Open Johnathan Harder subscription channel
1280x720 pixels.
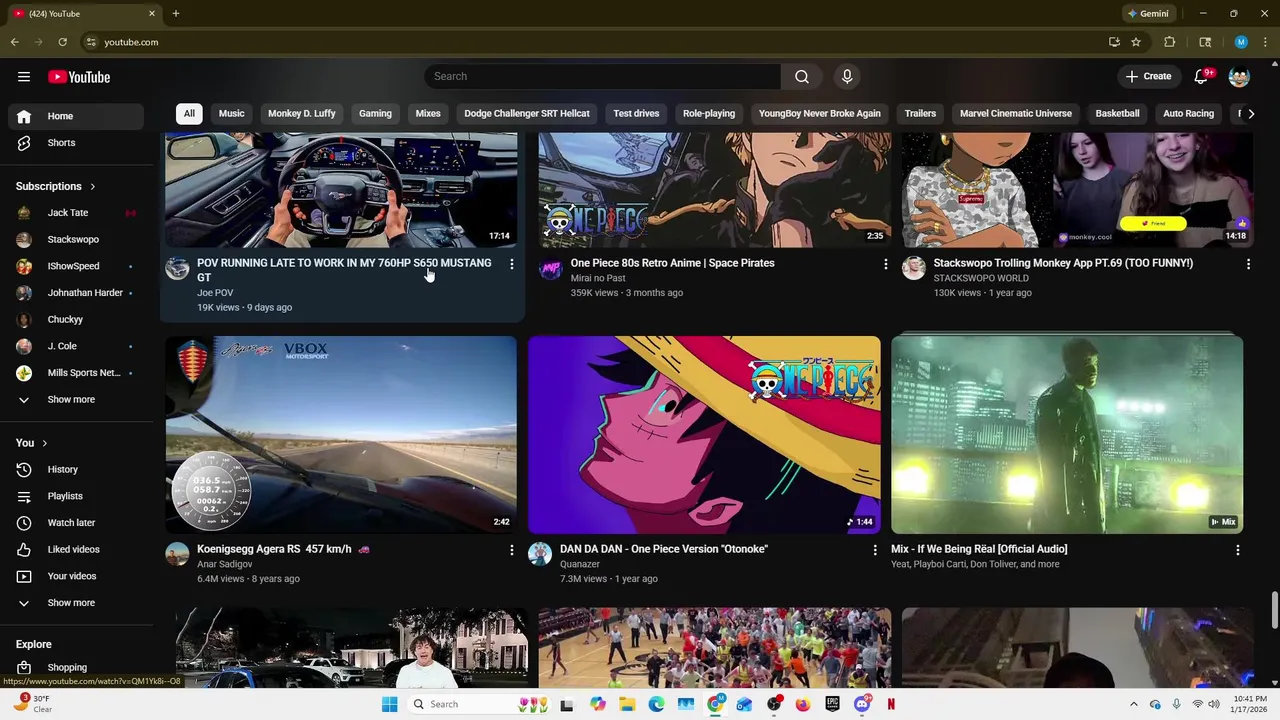(x=76, y=293)
